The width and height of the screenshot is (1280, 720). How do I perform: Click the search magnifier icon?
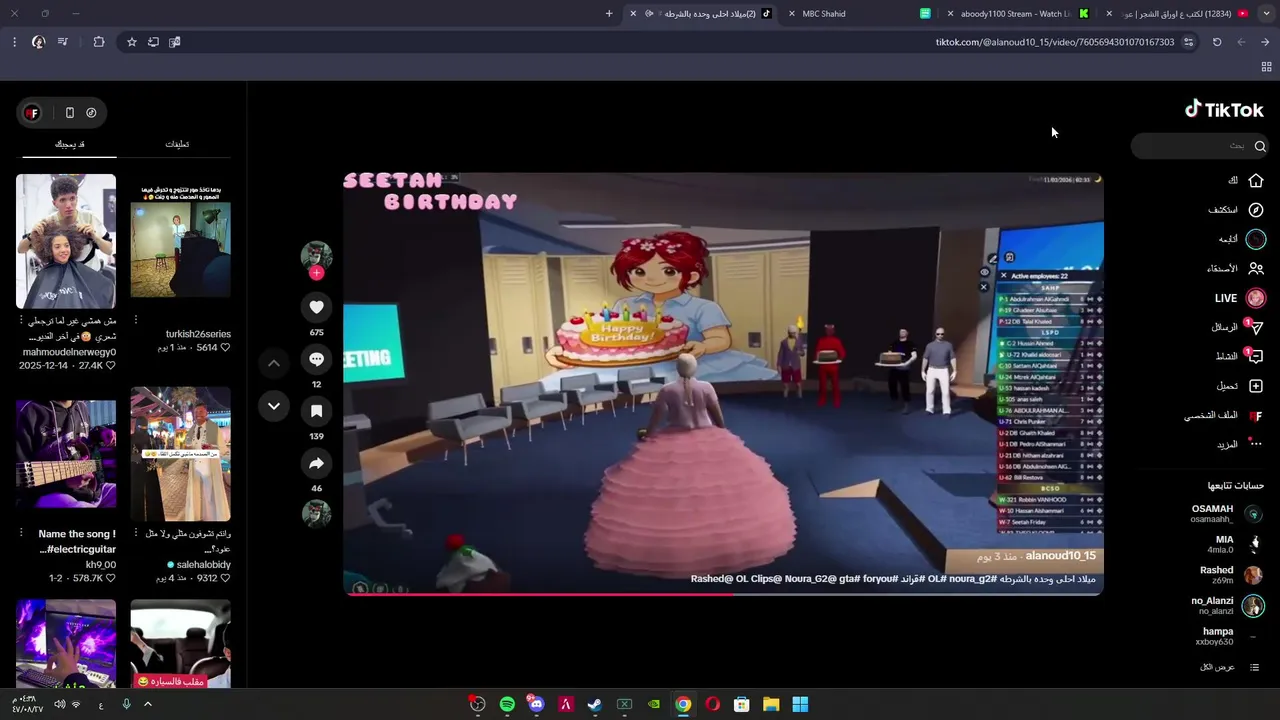pos(1260,146)
